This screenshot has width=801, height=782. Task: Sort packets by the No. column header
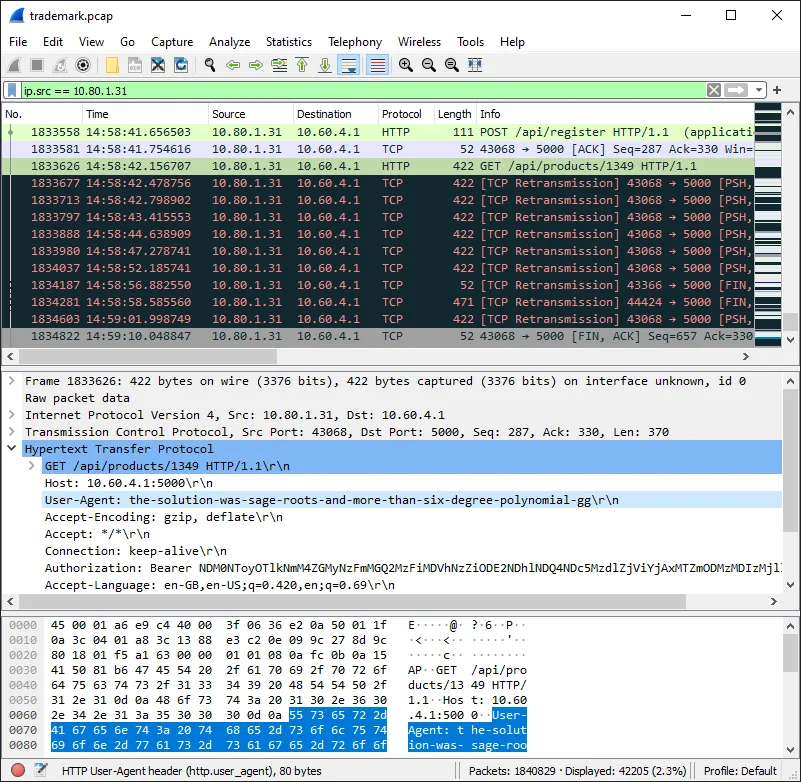[x=41, y=114]
